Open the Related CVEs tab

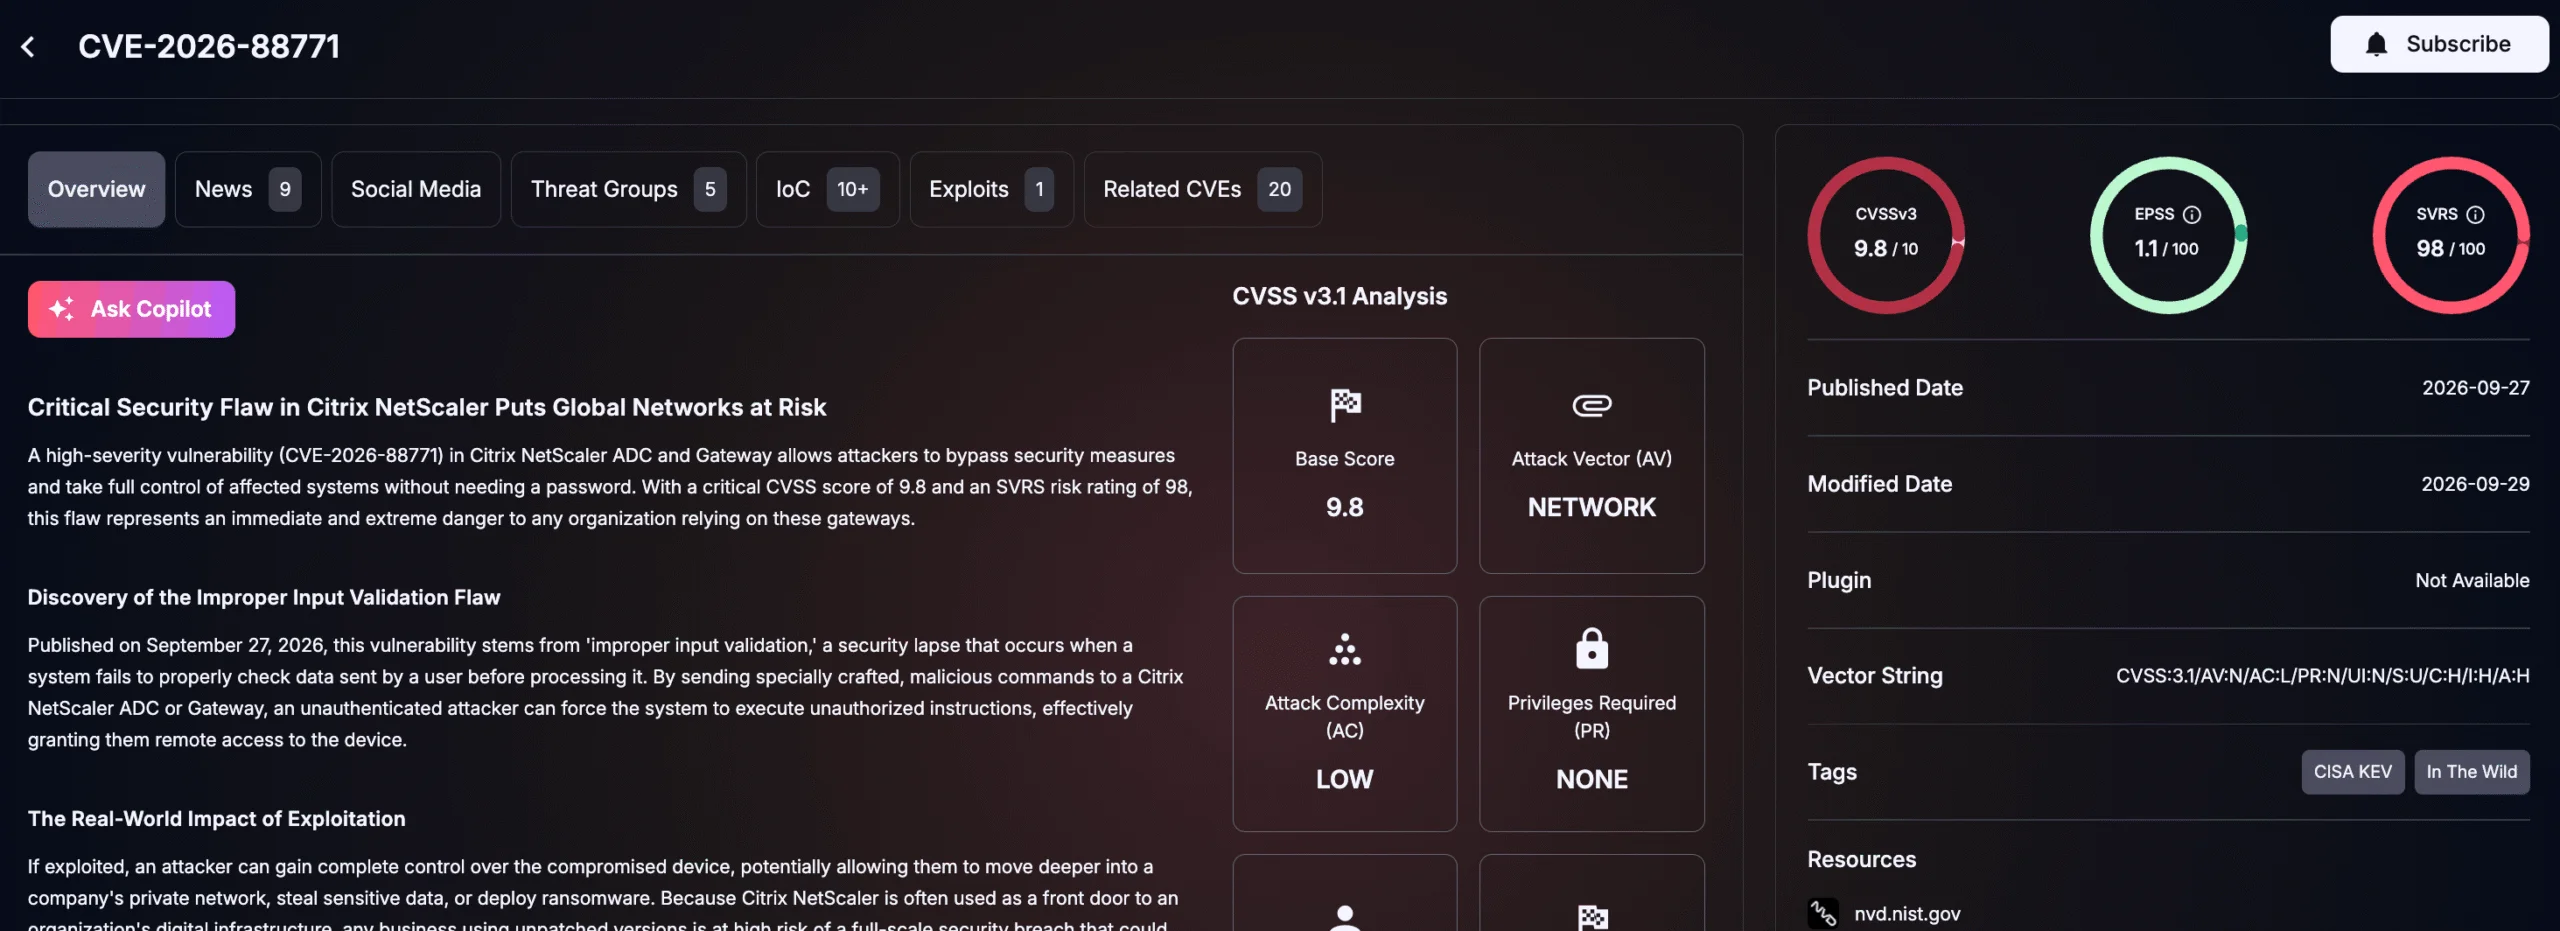click(x=1202, y=189)
